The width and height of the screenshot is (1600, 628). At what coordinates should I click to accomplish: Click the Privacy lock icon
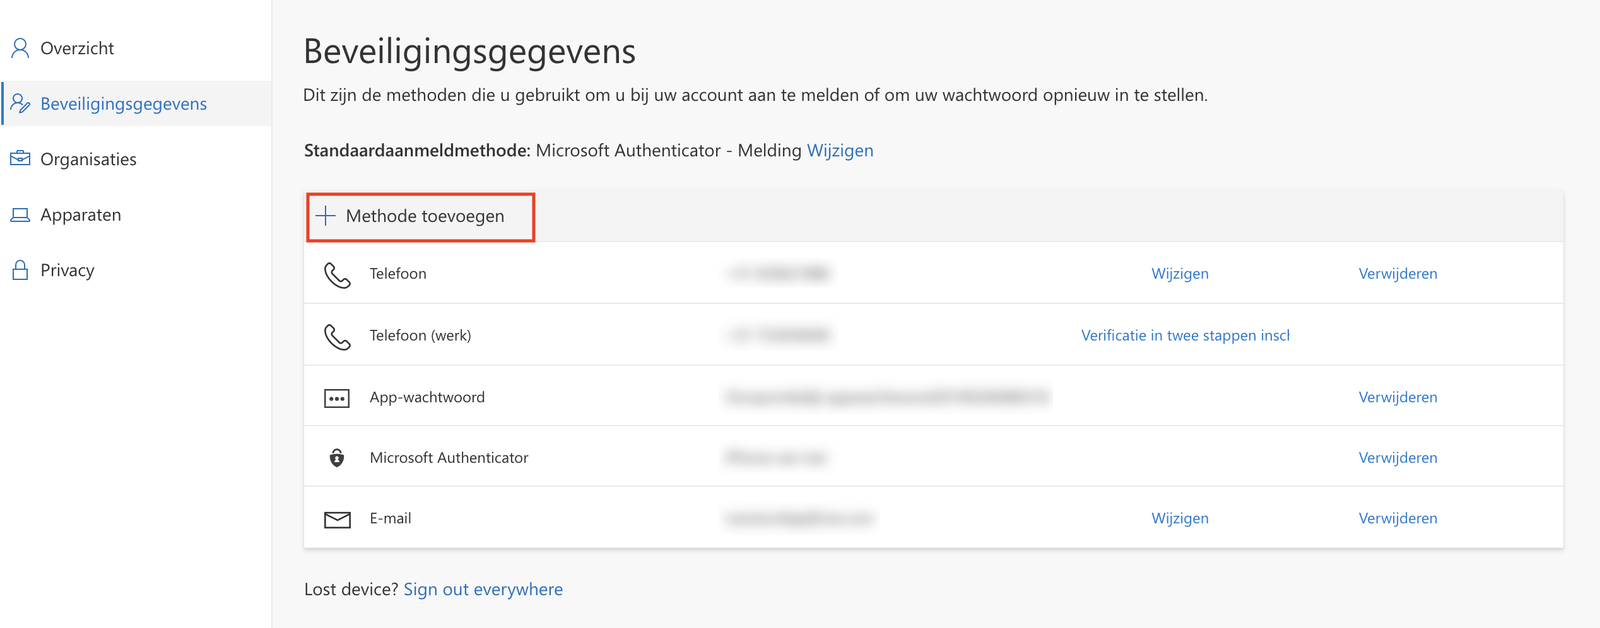pos(20,270)
